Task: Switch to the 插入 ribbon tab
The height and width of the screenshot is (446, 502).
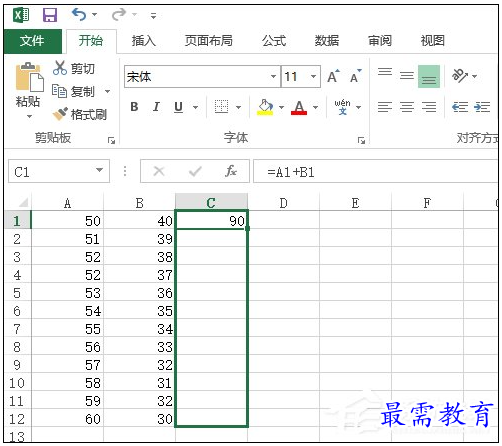Action: pos(144,41)
